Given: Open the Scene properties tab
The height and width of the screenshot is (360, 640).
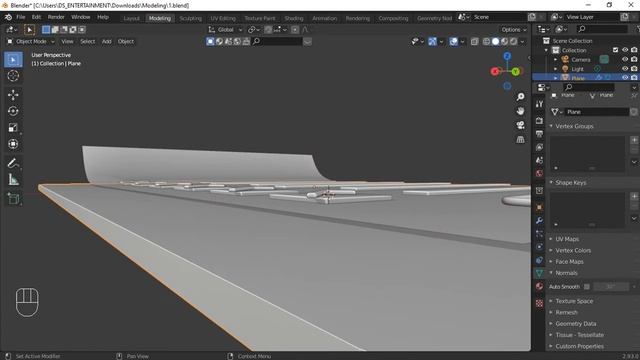Looking at the screenshot, I should point(539,160).
